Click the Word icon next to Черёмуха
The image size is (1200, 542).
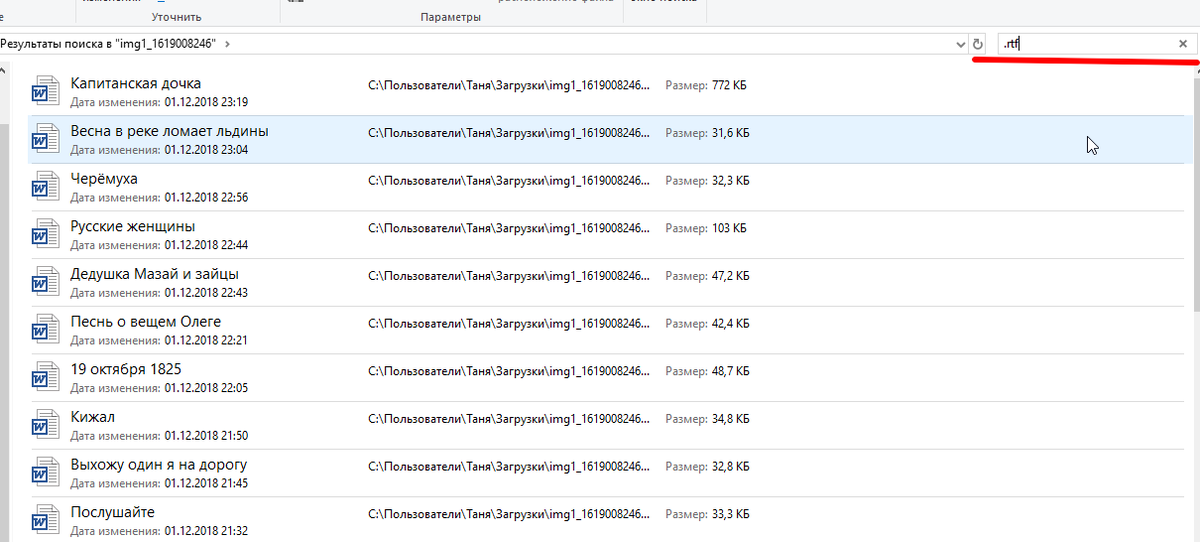coord(44,186)
